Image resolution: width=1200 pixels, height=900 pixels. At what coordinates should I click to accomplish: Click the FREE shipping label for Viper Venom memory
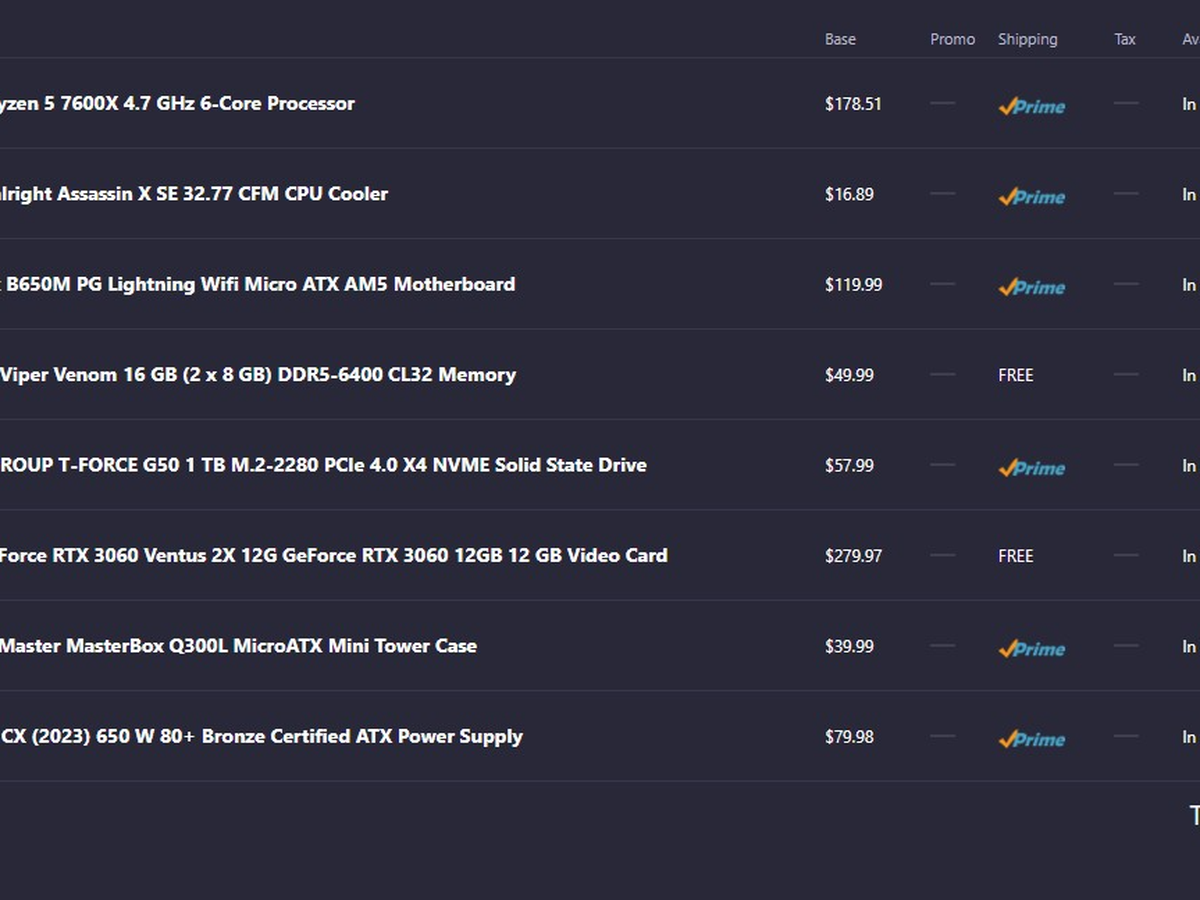(x=1015, y=375)
